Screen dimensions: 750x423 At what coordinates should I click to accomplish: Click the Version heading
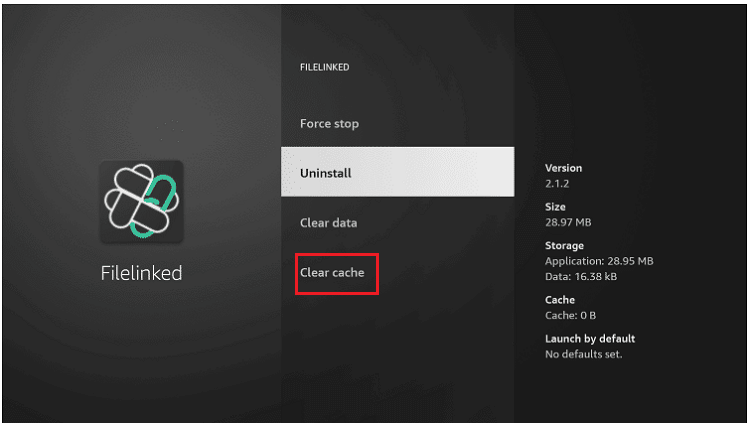coord(563,168)
